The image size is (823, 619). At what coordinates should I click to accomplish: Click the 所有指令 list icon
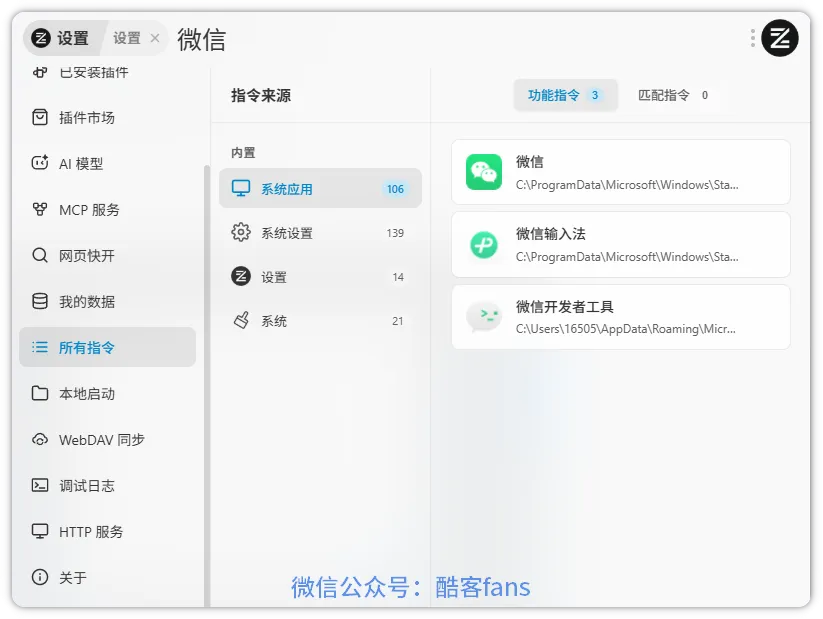pyautogui.click(x=40, y=347)
